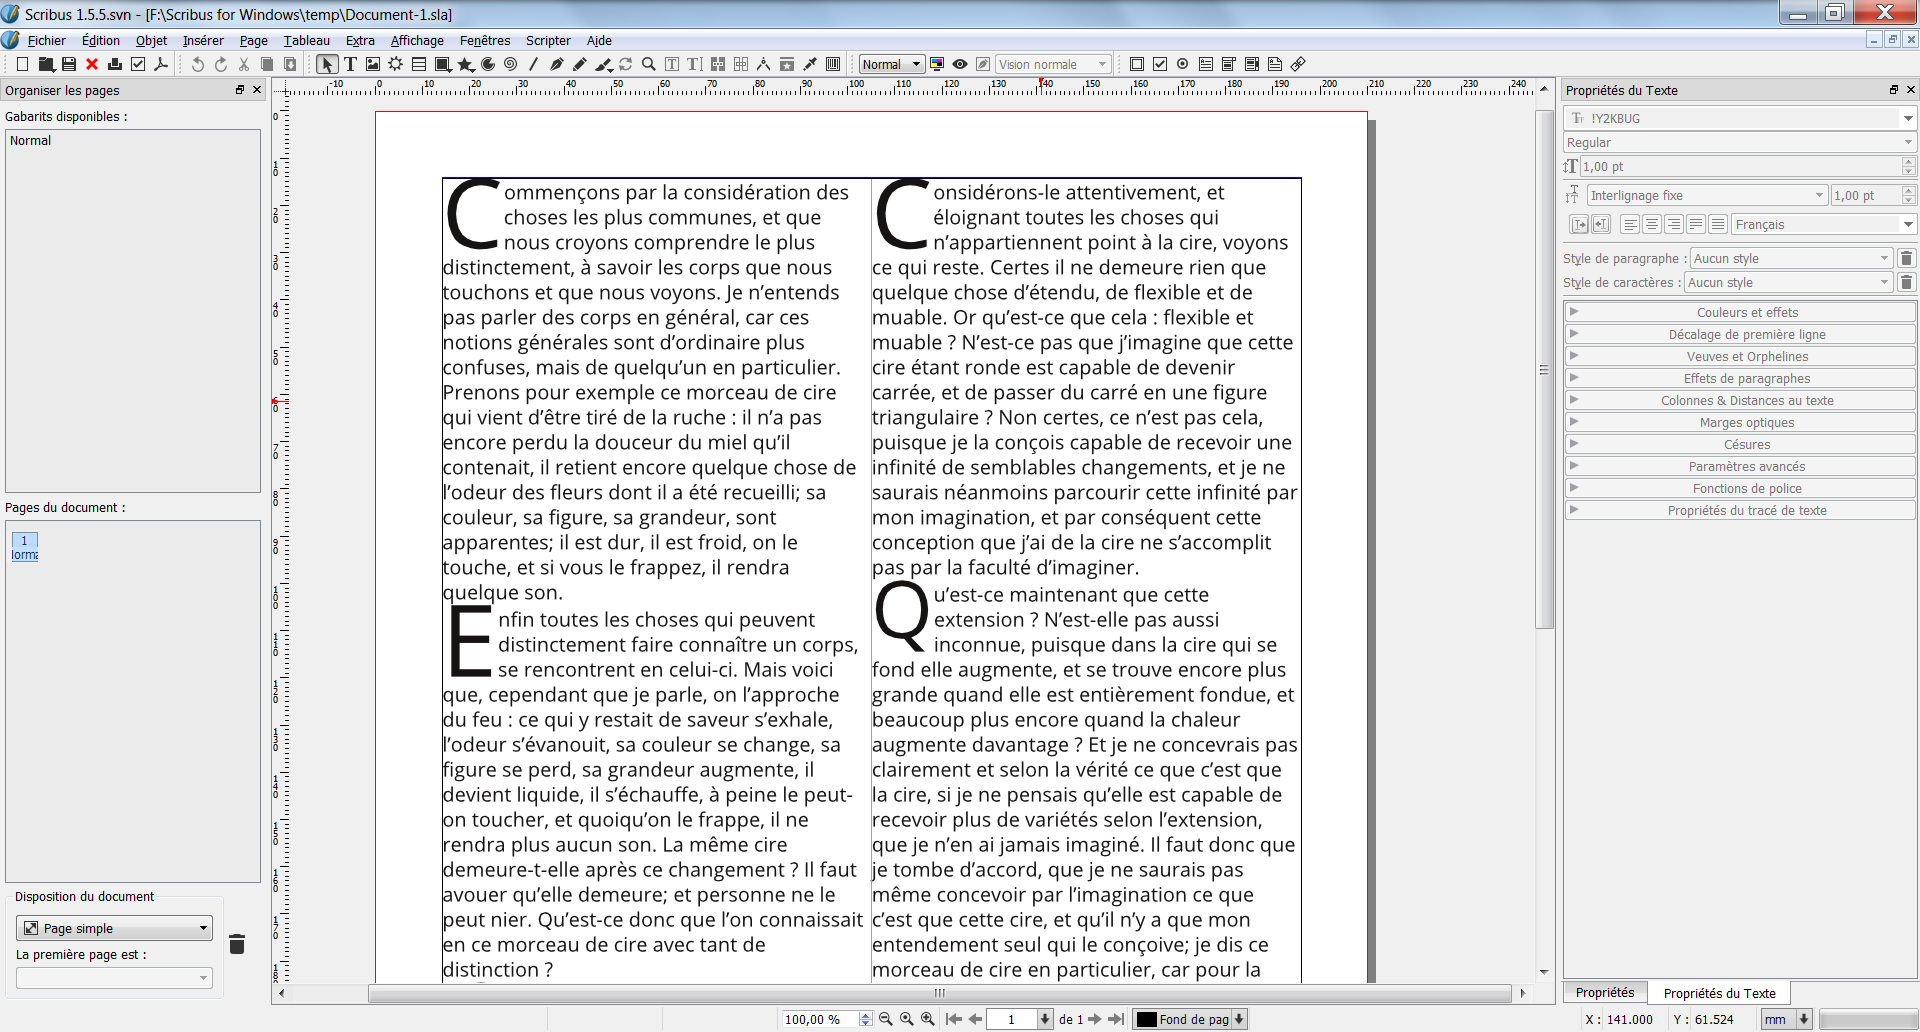
Task: Expand the Marges optiques section
Action: tap(1740, 422)
